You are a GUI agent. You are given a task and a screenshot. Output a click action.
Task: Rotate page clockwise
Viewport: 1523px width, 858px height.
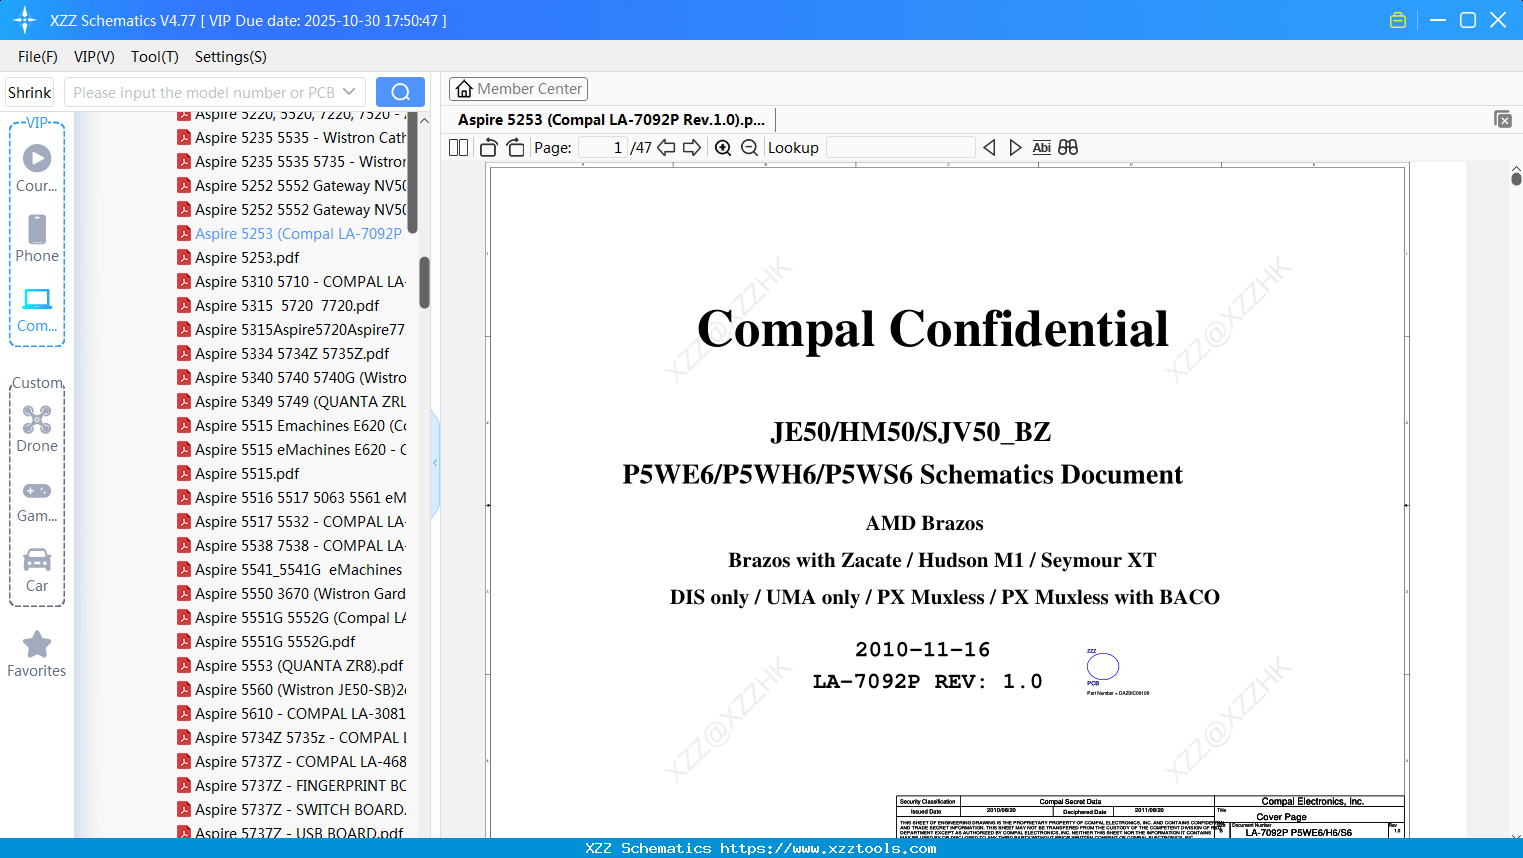click(515, 148)
